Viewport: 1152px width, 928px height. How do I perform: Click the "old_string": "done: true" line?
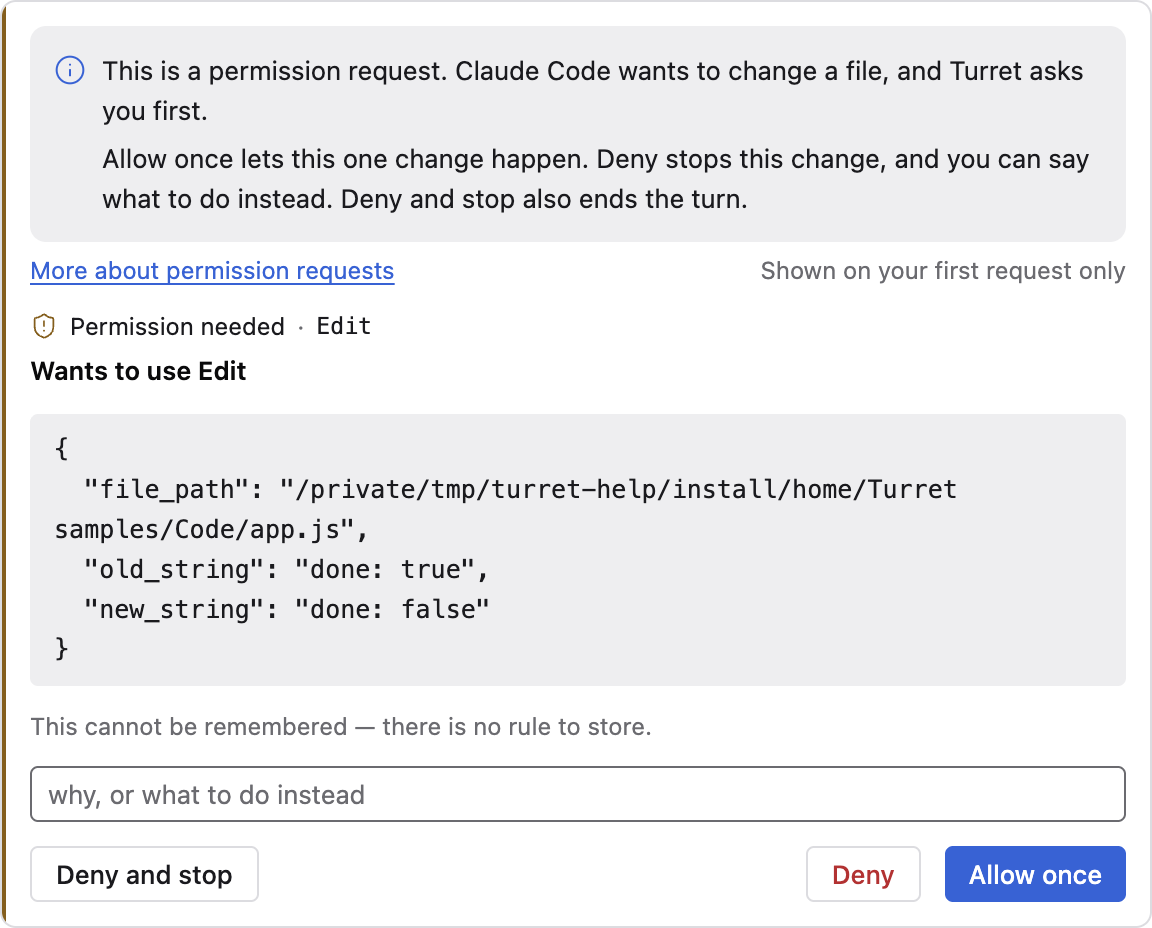(287, 569)
